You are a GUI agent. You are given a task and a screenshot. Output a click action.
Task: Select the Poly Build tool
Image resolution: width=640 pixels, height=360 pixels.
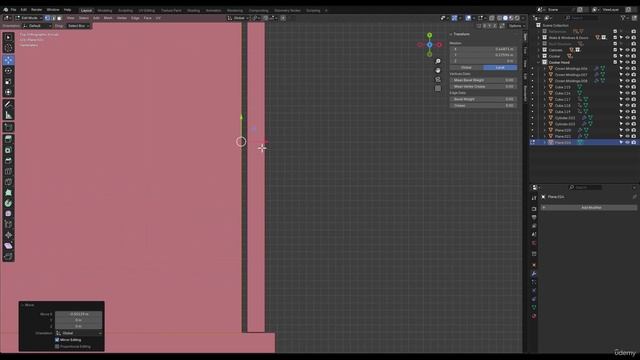click(x=8, y=193)
